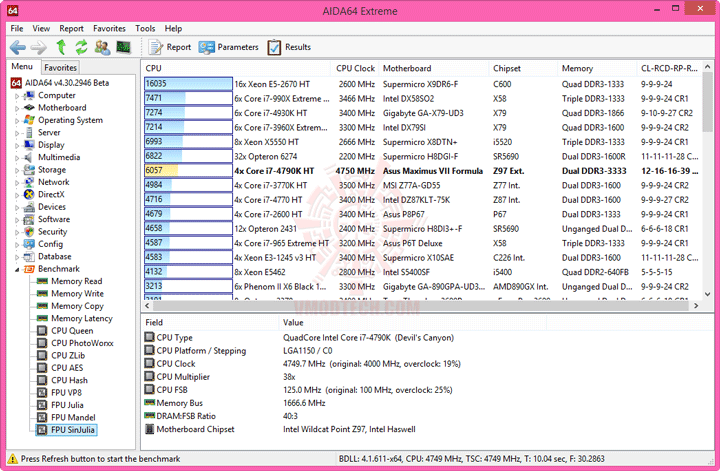Select FPU Mandel benchmark
Viewport: 720px width, 471px height.
pyautogui.click(x=73, y=418)
